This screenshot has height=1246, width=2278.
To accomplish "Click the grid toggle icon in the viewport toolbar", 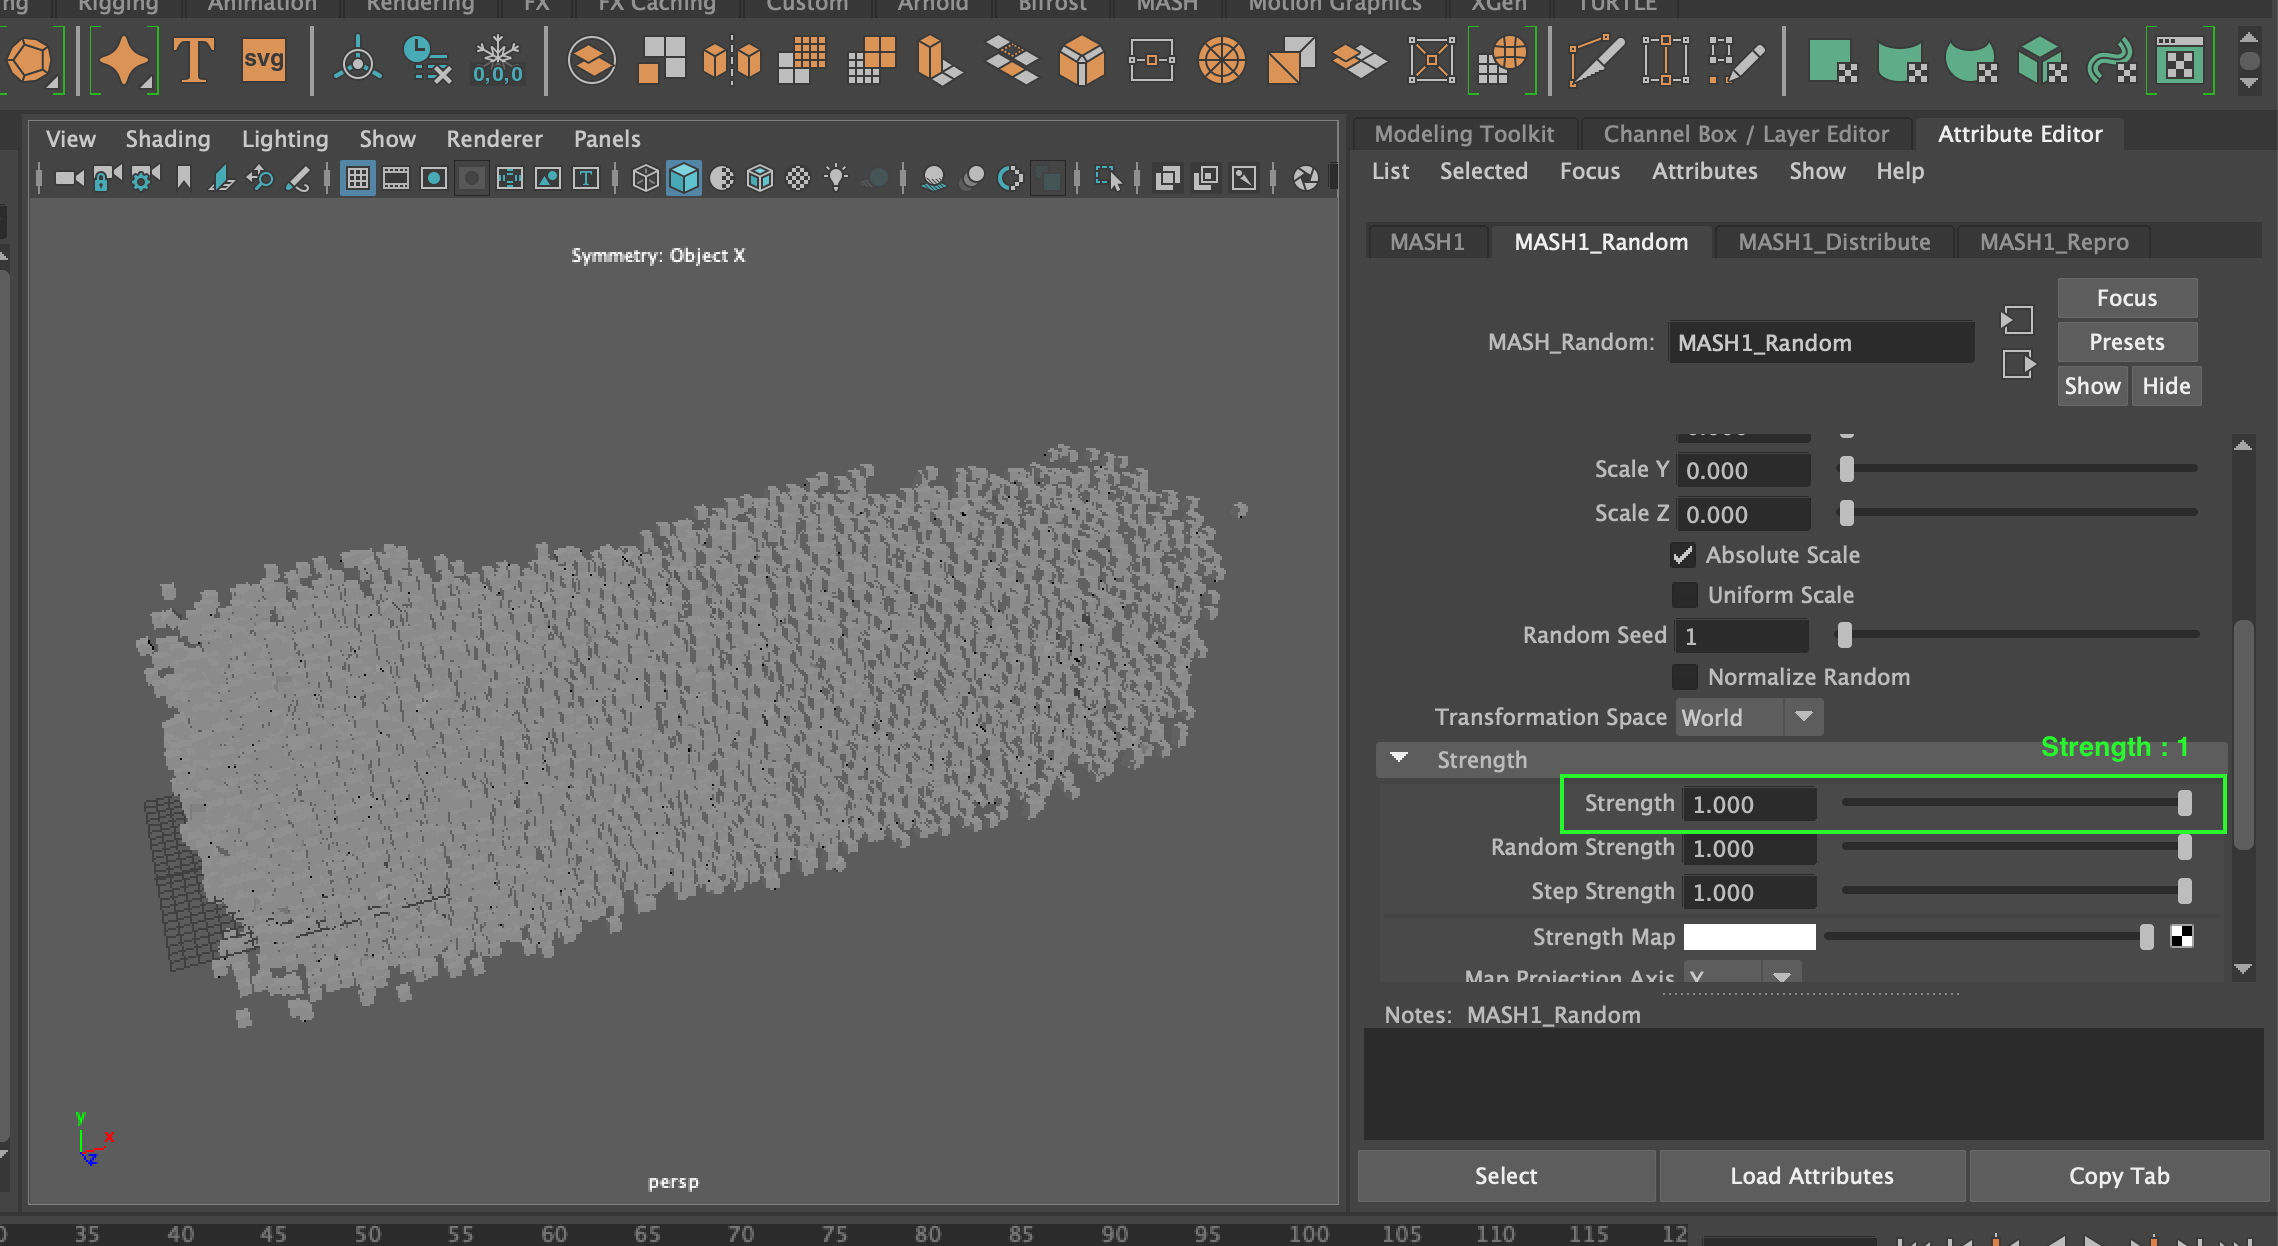I will pyautogui.click(x=357, y=178).
